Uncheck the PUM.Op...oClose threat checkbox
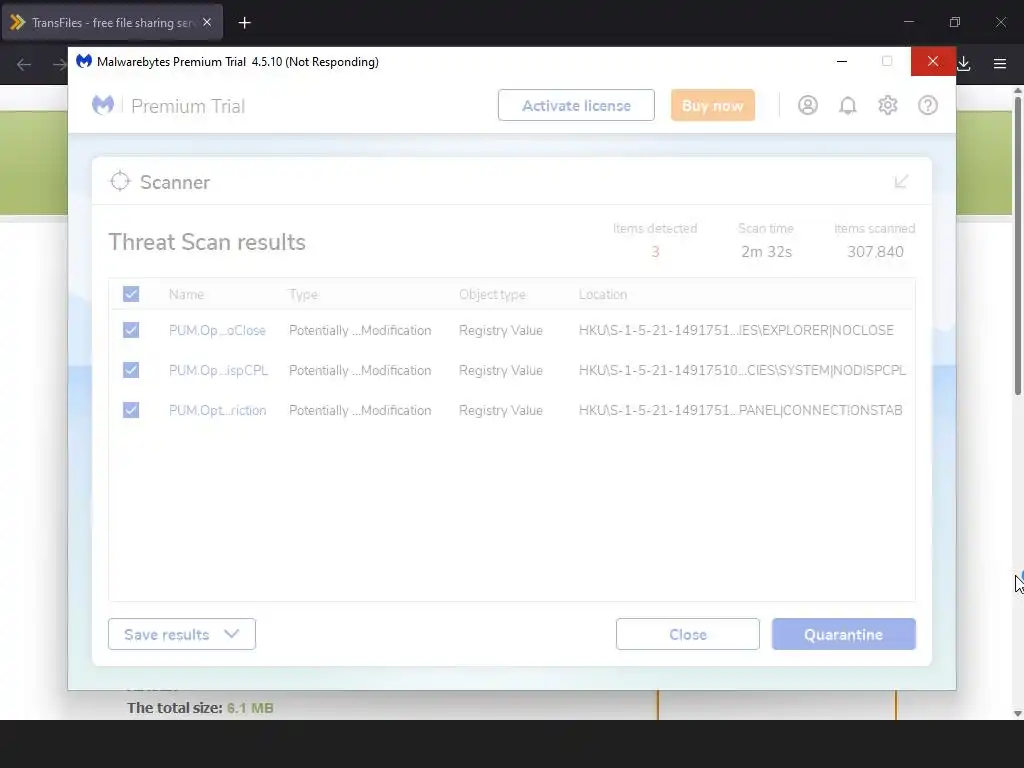 tap(131, 330)
